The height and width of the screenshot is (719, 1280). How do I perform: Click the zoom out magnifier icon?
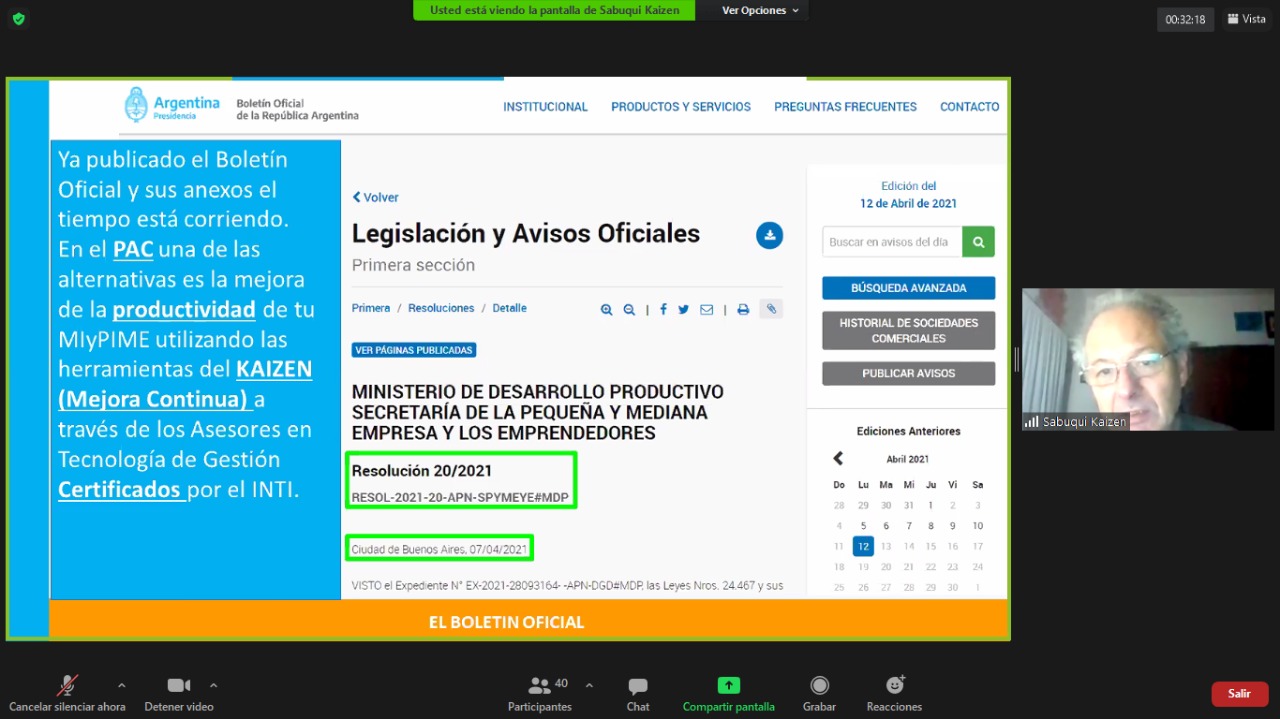click(x=629, y=310)
